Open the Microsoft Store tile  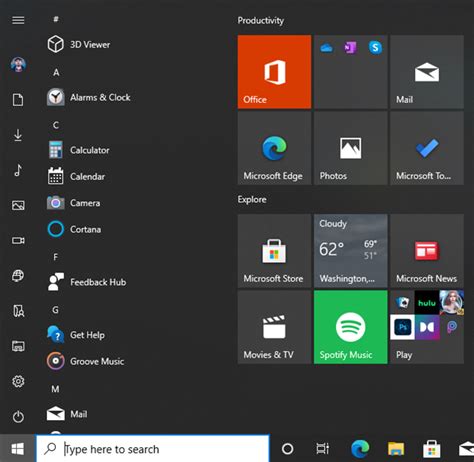click(x=274, y=251)
